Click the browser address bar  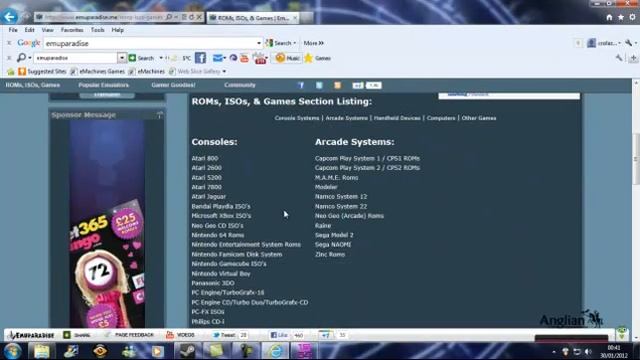pyautogui.click(x=100, y=17)
